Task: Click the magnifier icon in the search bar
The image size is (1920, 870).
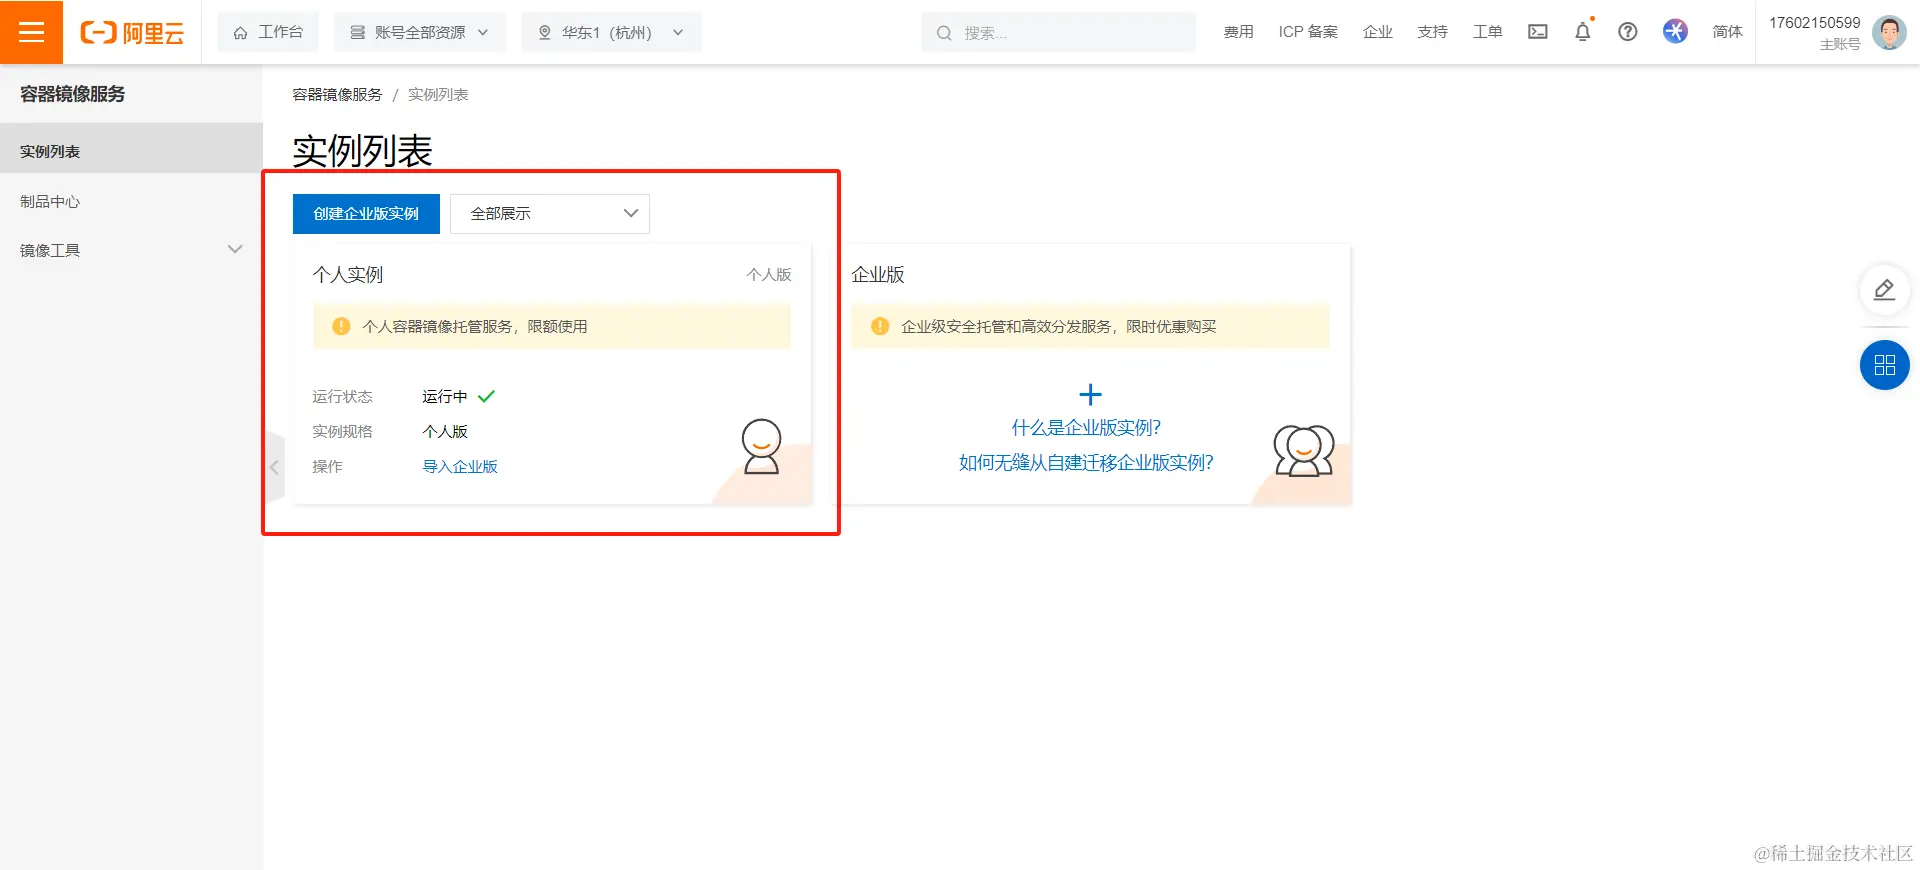Action: pos(944,33)
